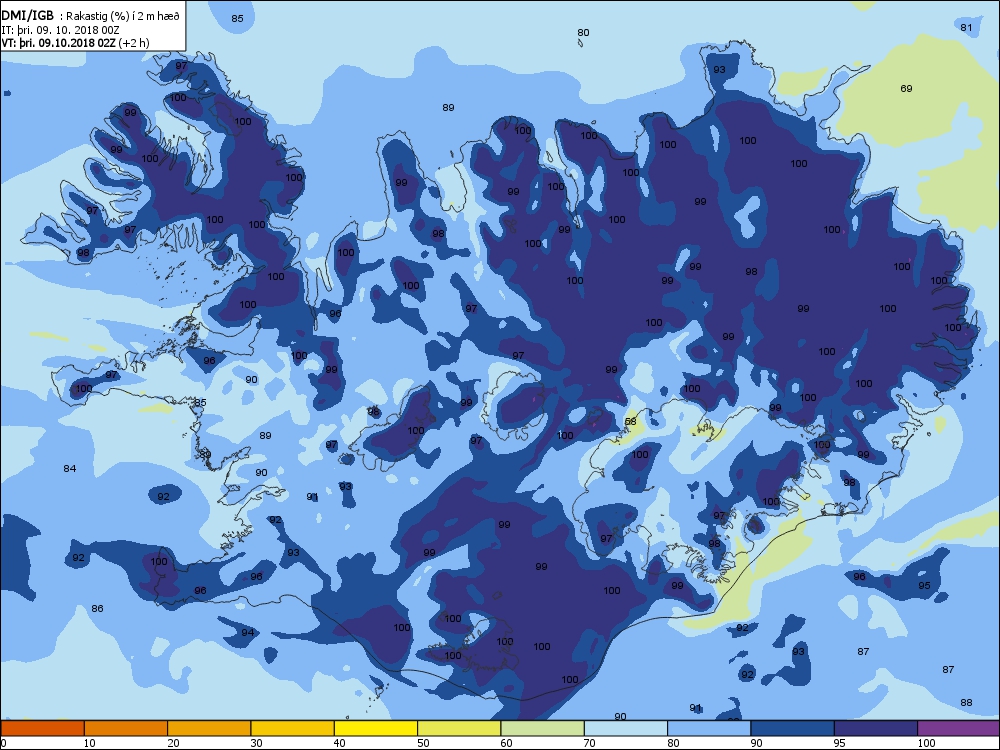Choose the 90–95 dark blue legend swatch
The width and height of the screenshot is (1000, 750).
(793, 728)
